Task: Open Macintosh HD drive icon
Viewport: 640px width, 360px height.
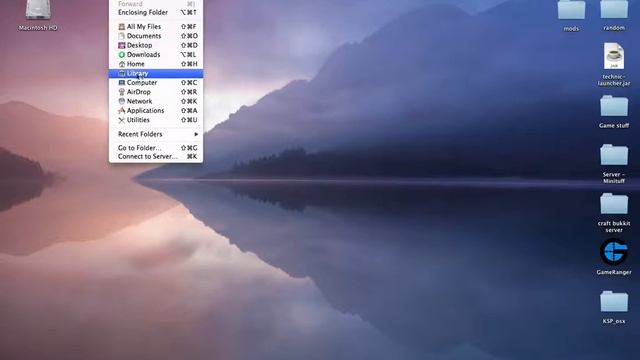Action: pyautogui.click(x=38, y=10)
